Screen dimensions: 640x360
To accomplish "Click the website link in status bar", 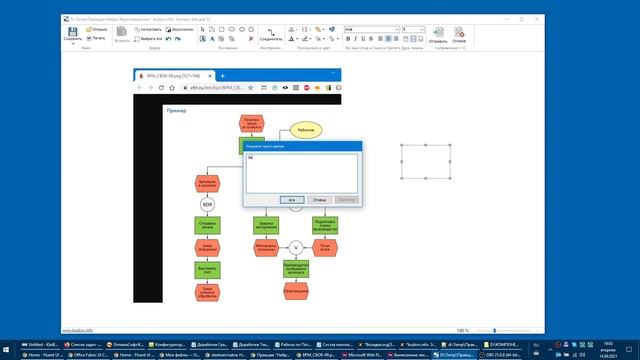I will (x=78, y=331).
